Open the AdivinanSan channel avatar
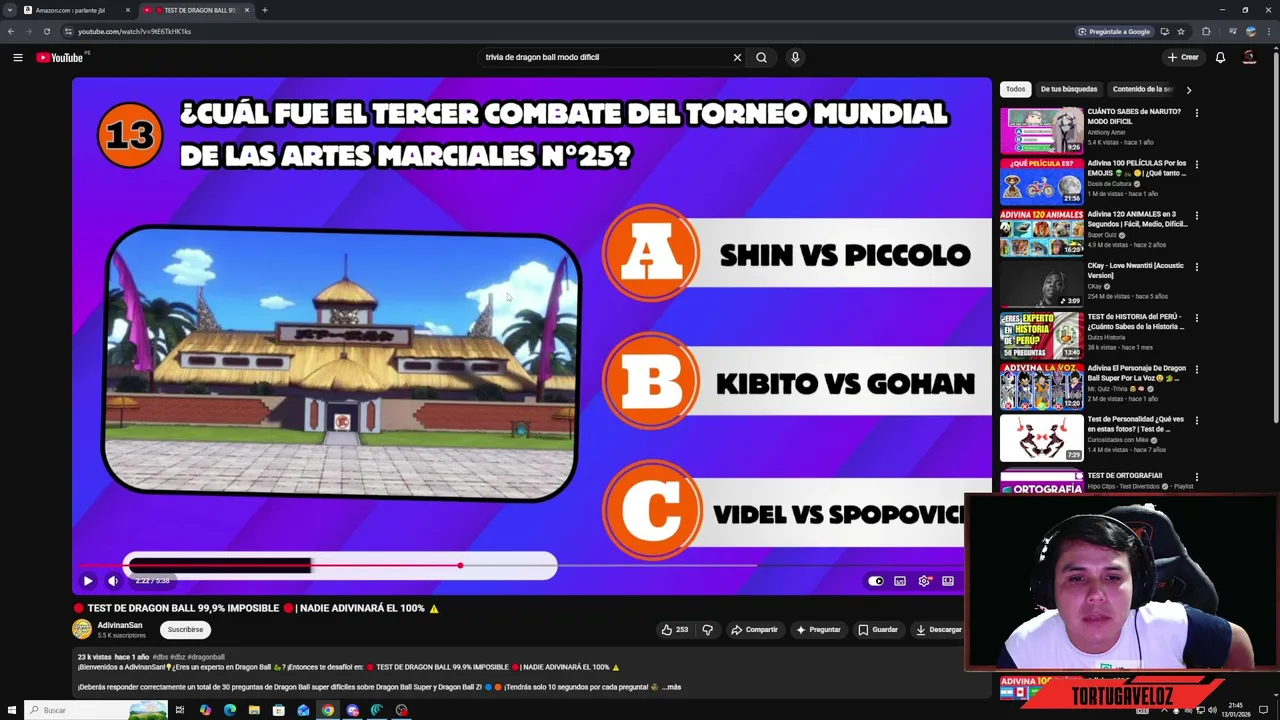Screen dimensions: 1280x720 82,629
